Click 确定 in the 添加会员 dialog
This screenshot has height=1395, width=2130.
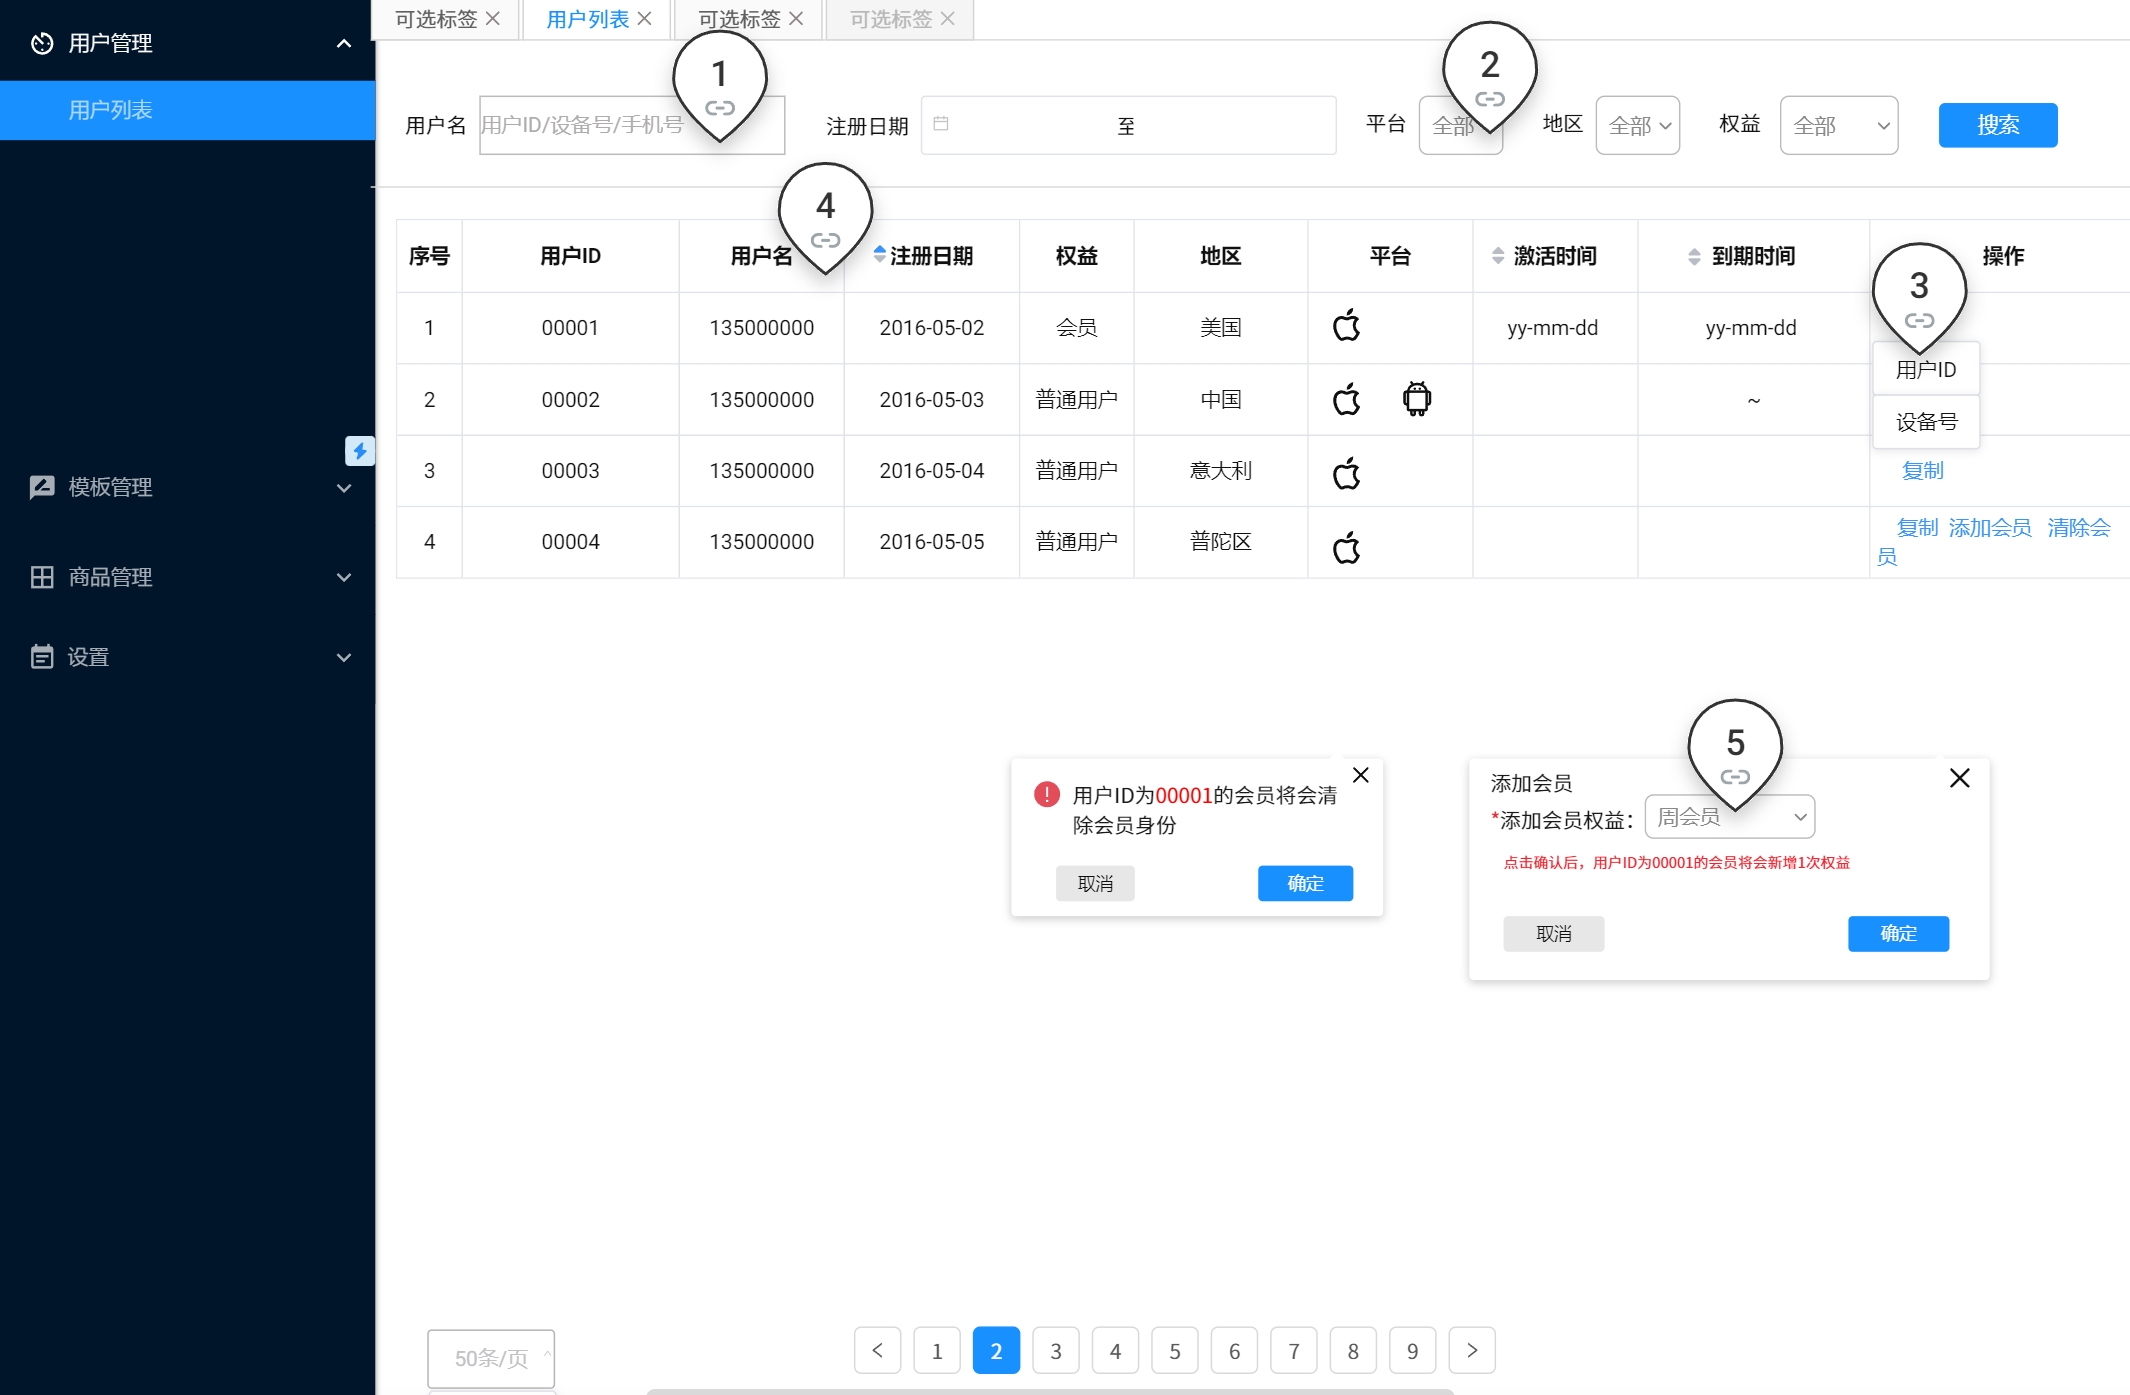(1898, 933)
